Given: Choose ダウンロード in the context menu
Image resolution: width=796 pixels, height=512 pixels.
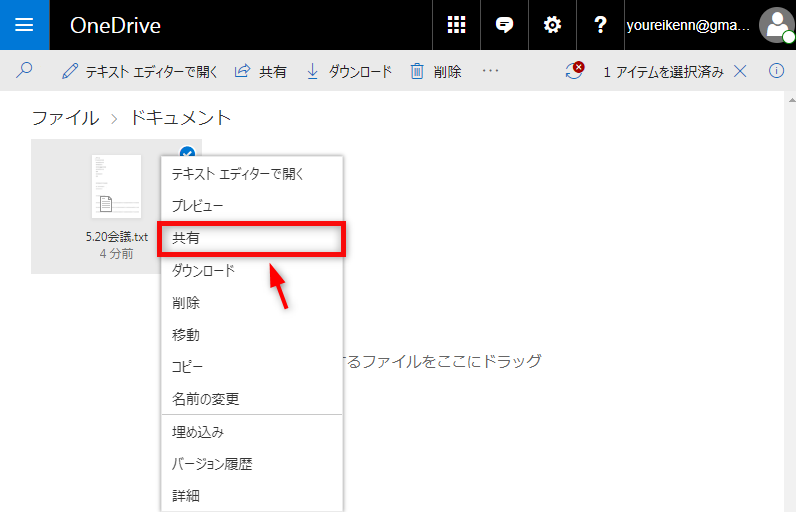Looking at the screenshot, I should [252, 270].
